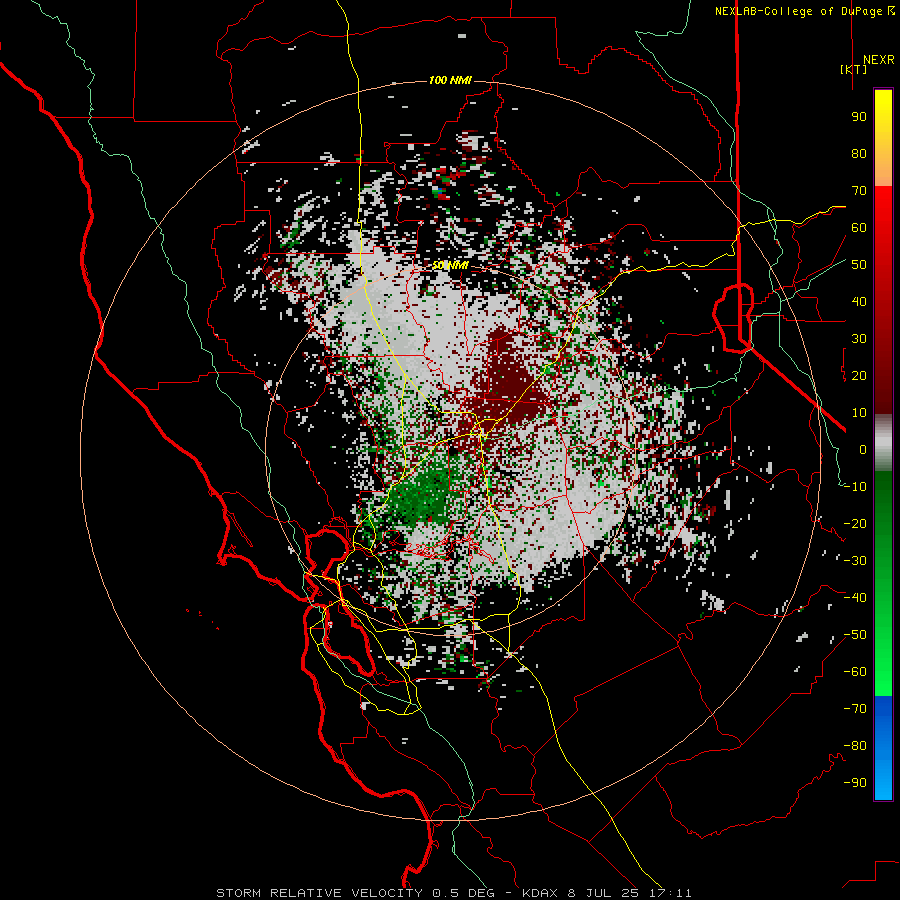Click the -60 scale value
This screenshot has width=900, height=900.
point(855,672)
